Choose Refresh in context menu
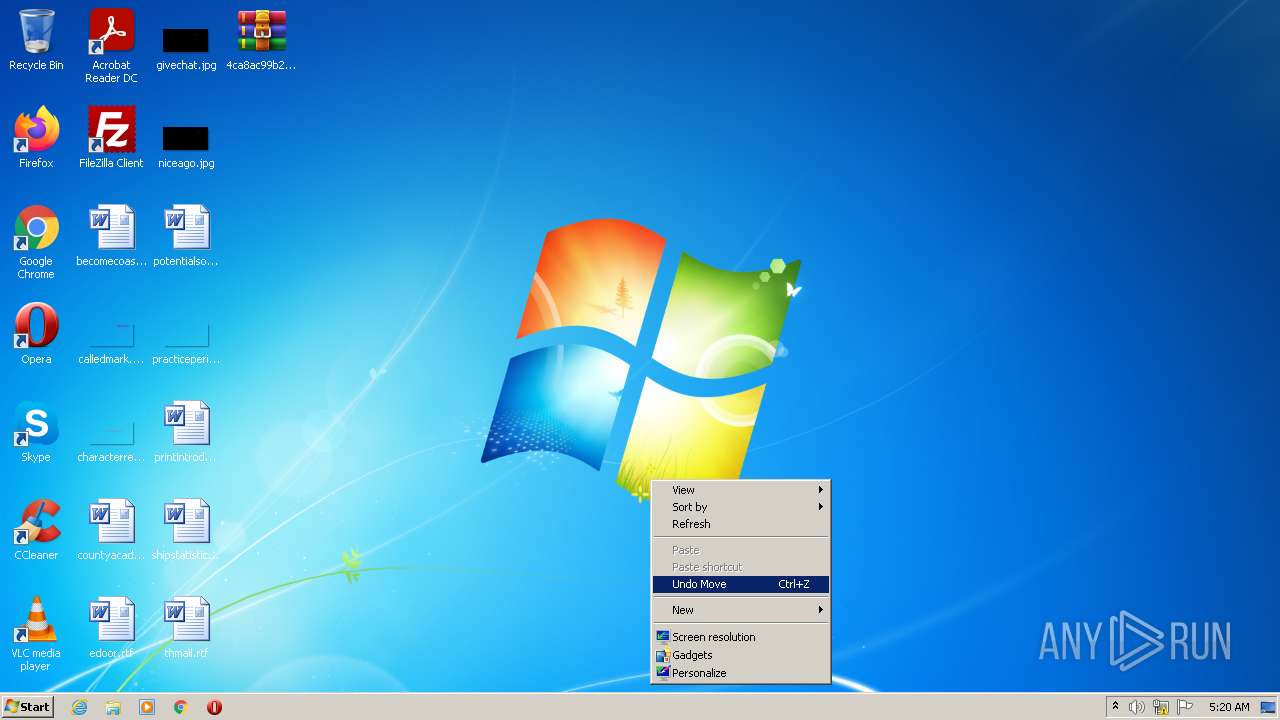Image resolution: width=1280 pixels, height=720 pixels. [740, 524]
